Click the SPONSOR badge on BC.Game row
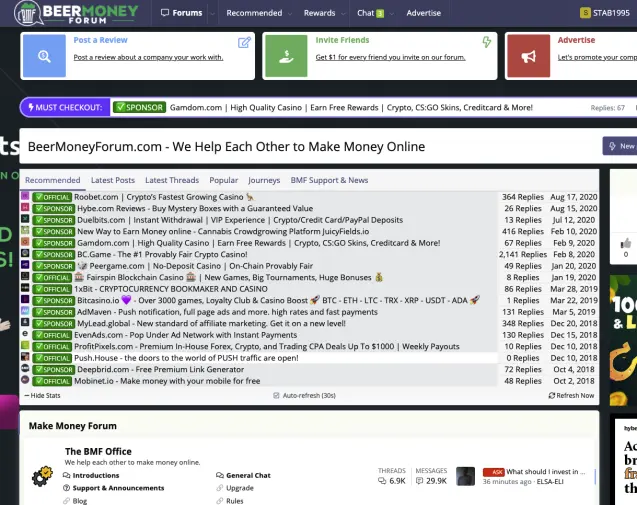The width and height of the screenshot is (637, 505). coord(54,255)
